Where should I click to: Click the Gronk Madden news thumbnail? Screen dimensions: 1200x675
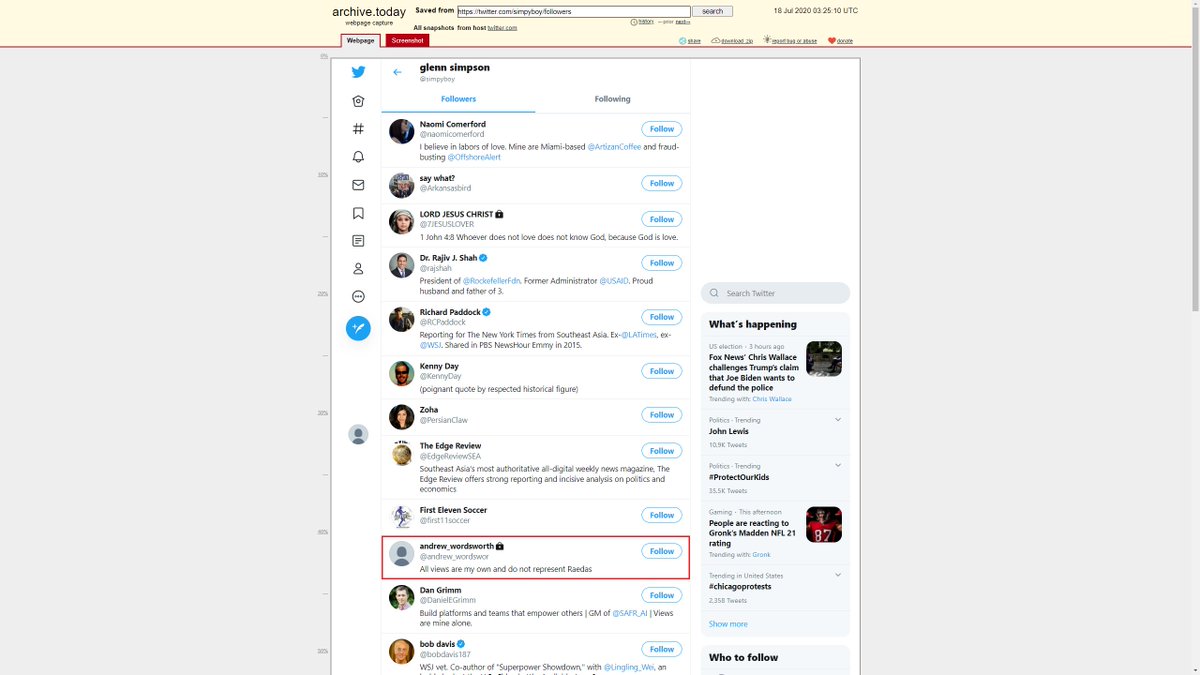pyautogui.click(x=824, y=524)
